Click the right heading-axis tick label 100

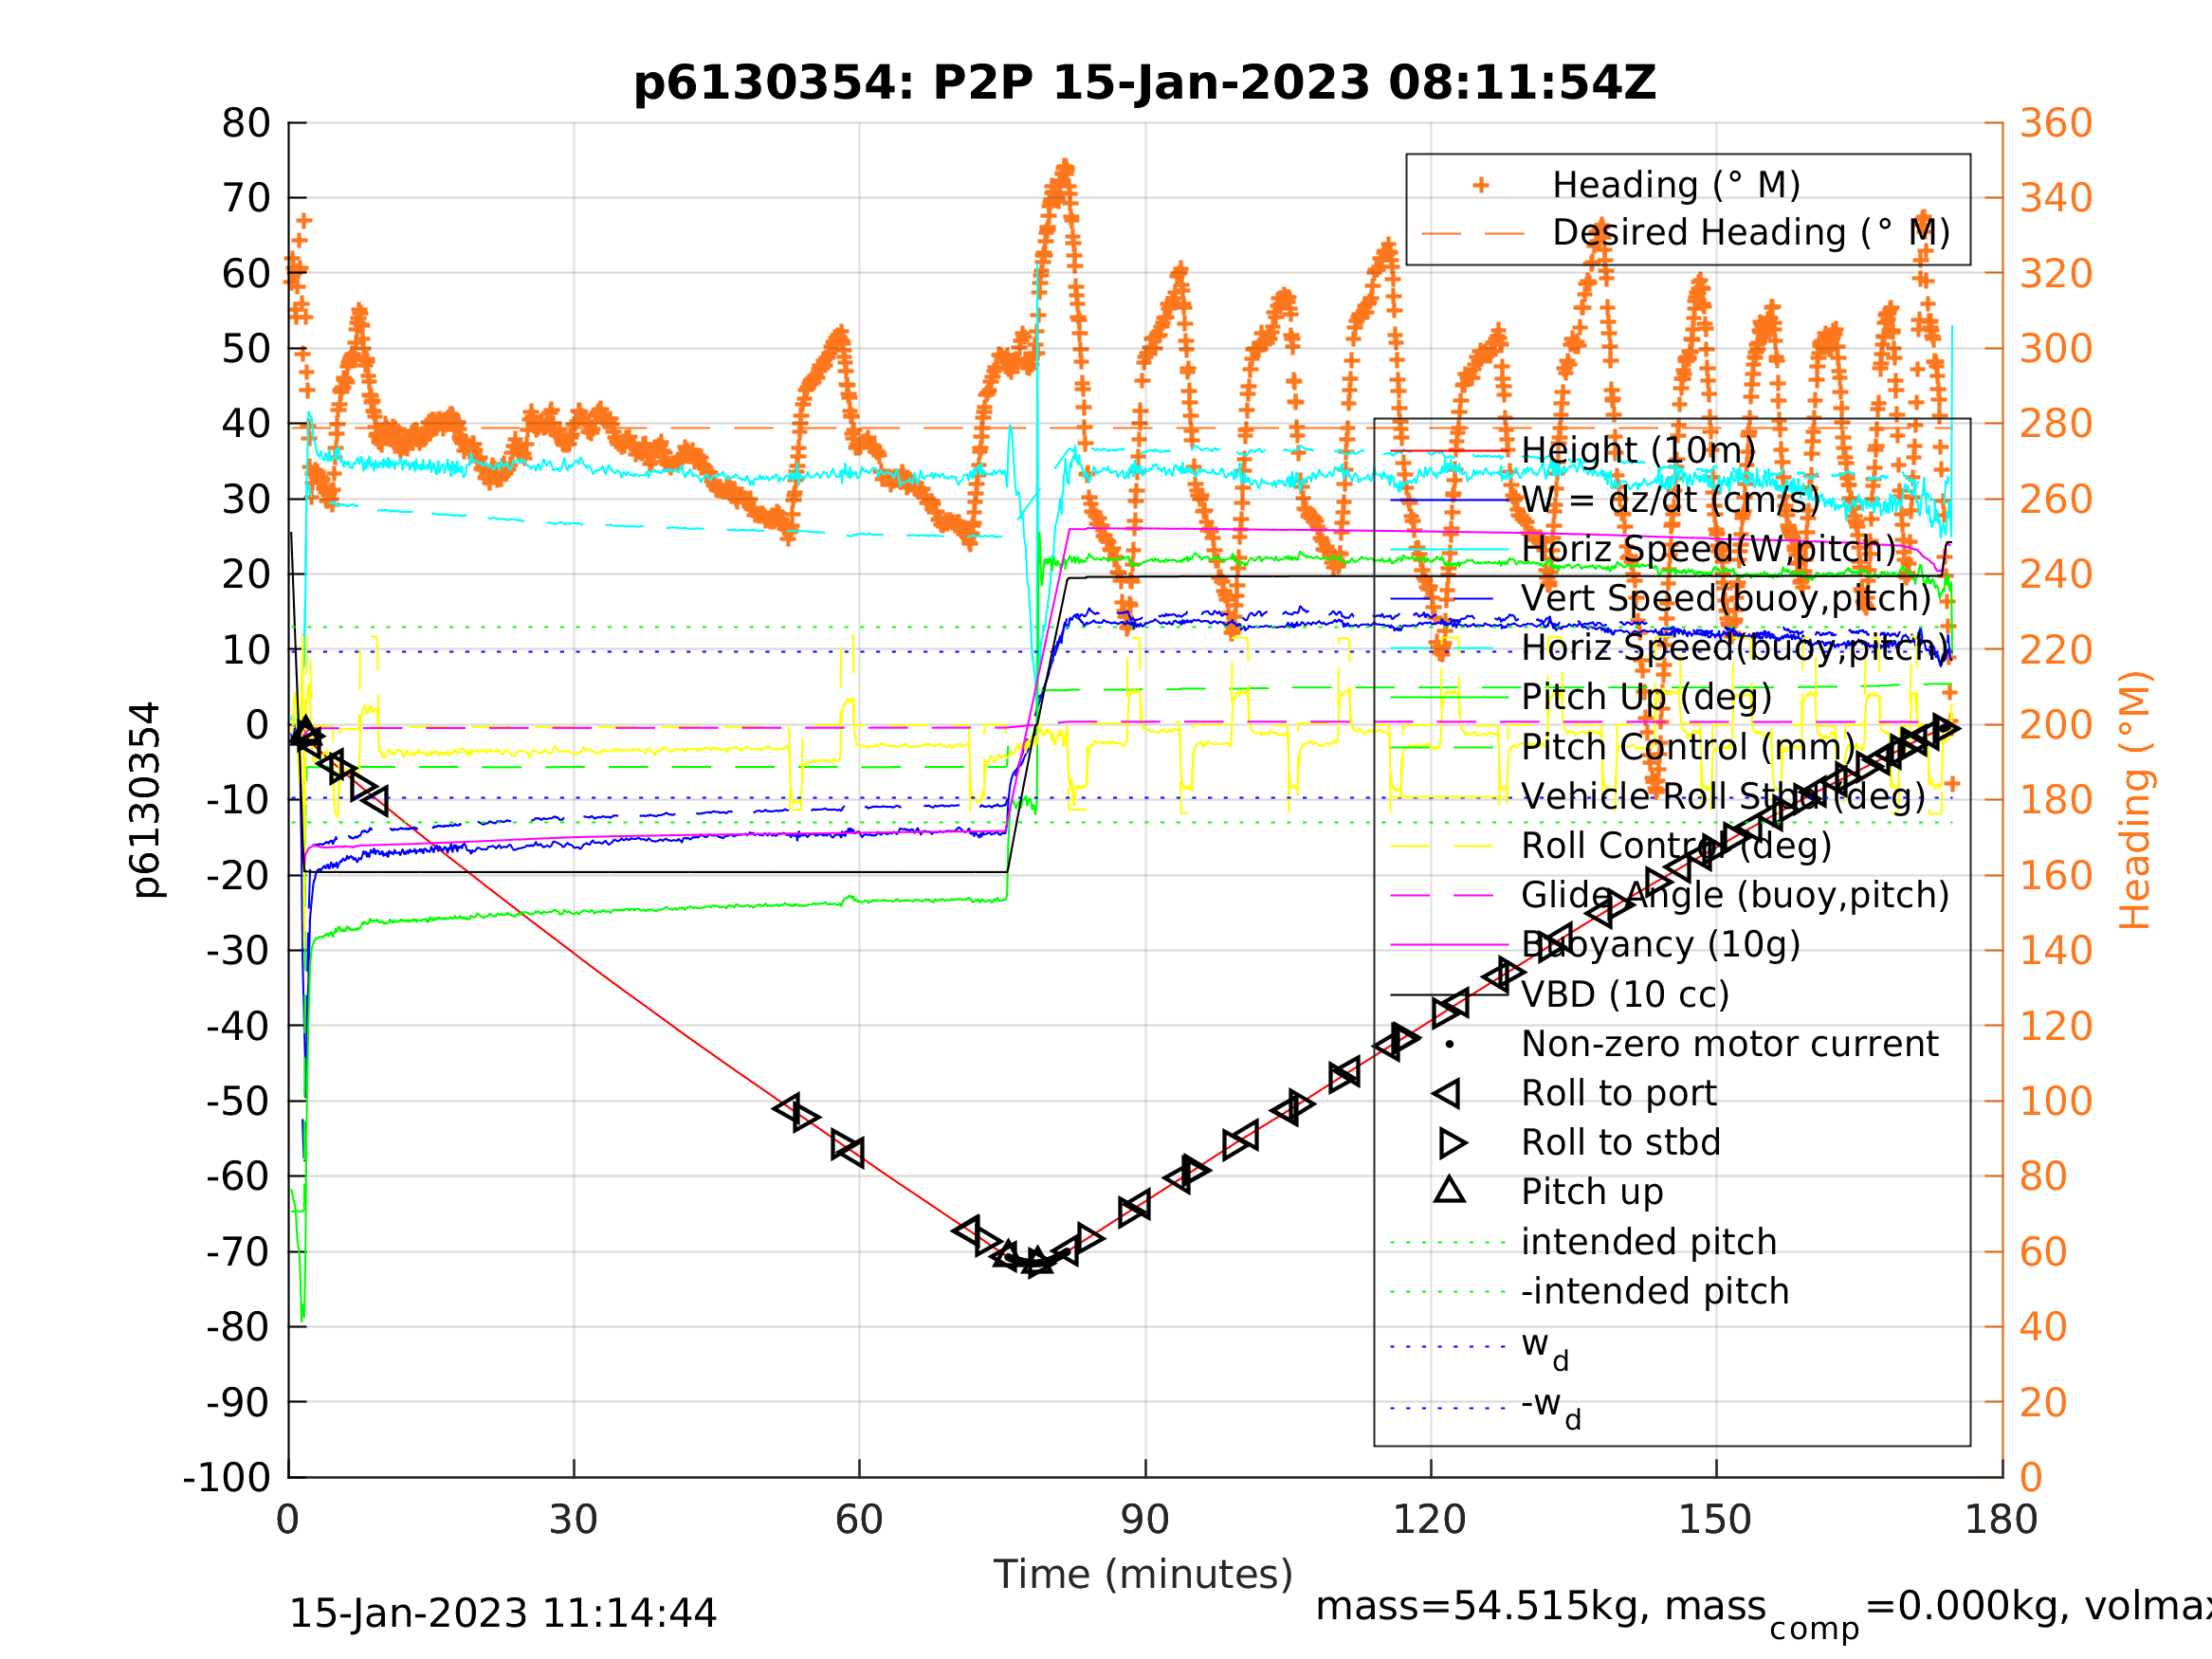tap(2056, 1101)
